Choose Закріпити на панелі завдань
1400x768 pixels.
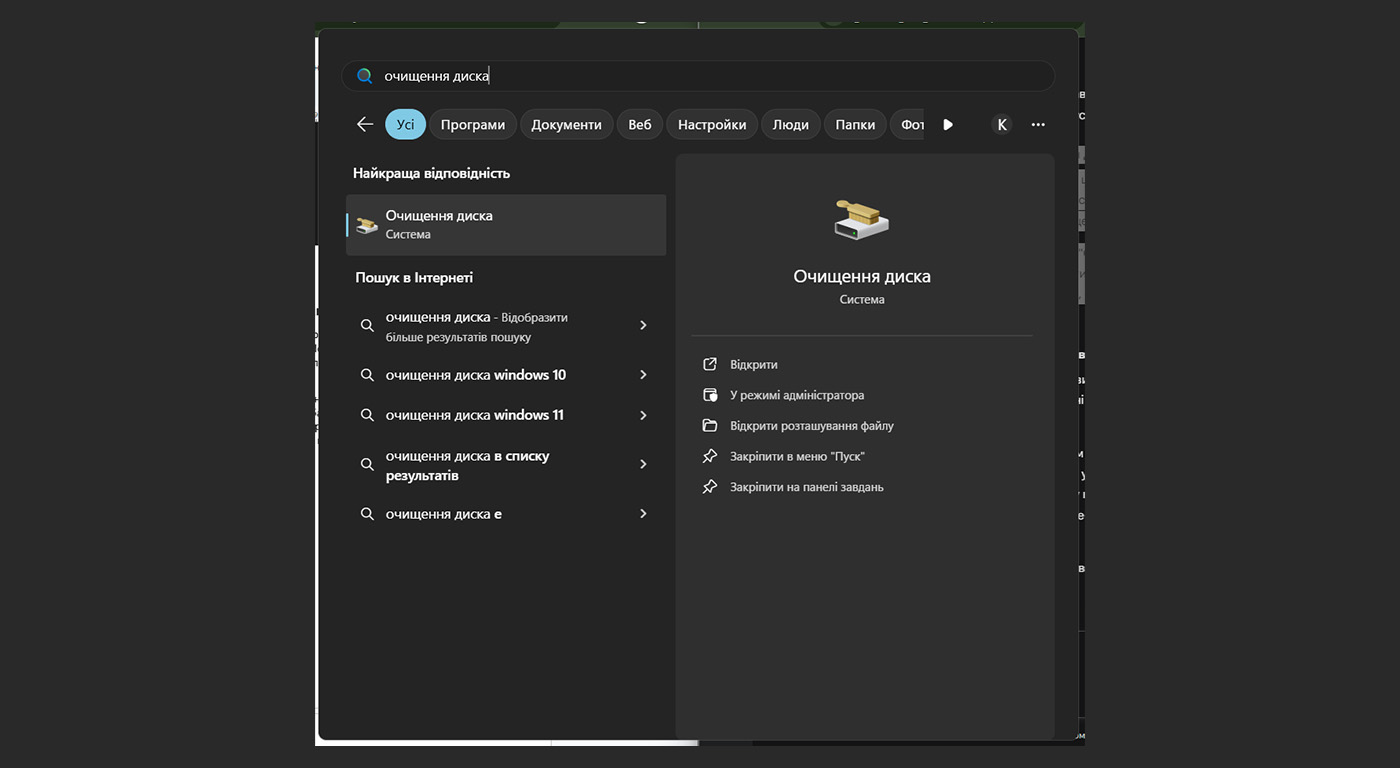pos(807,488)
